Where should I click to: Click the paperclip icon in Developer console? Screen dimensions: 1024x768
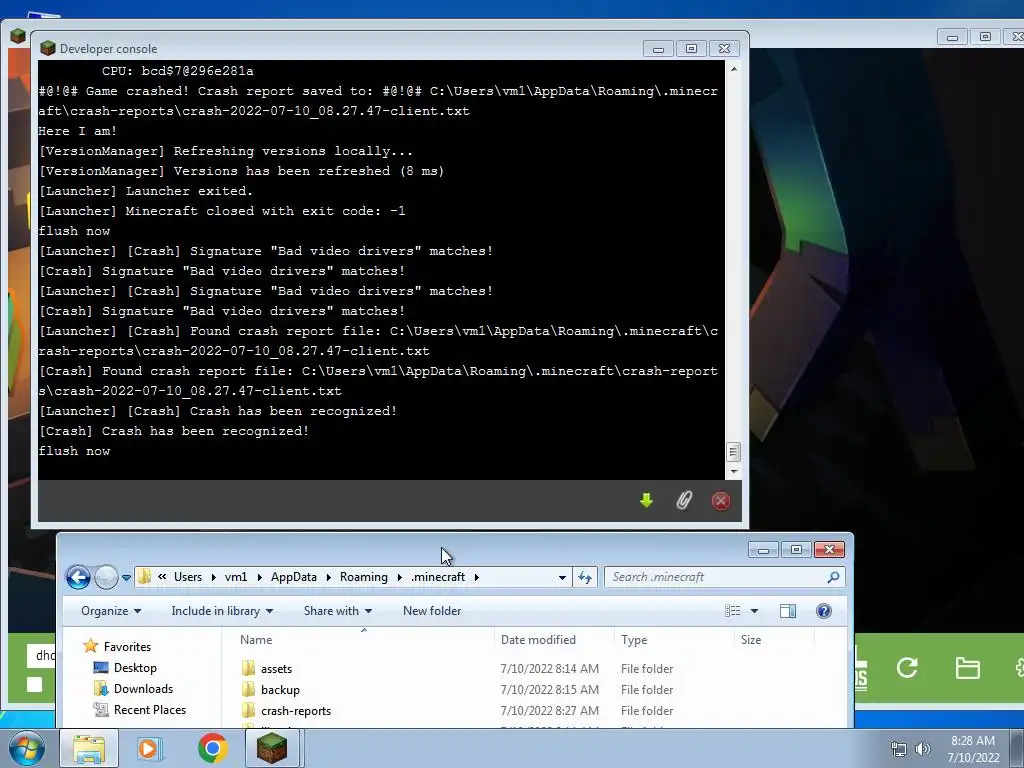tap(684, 501)
